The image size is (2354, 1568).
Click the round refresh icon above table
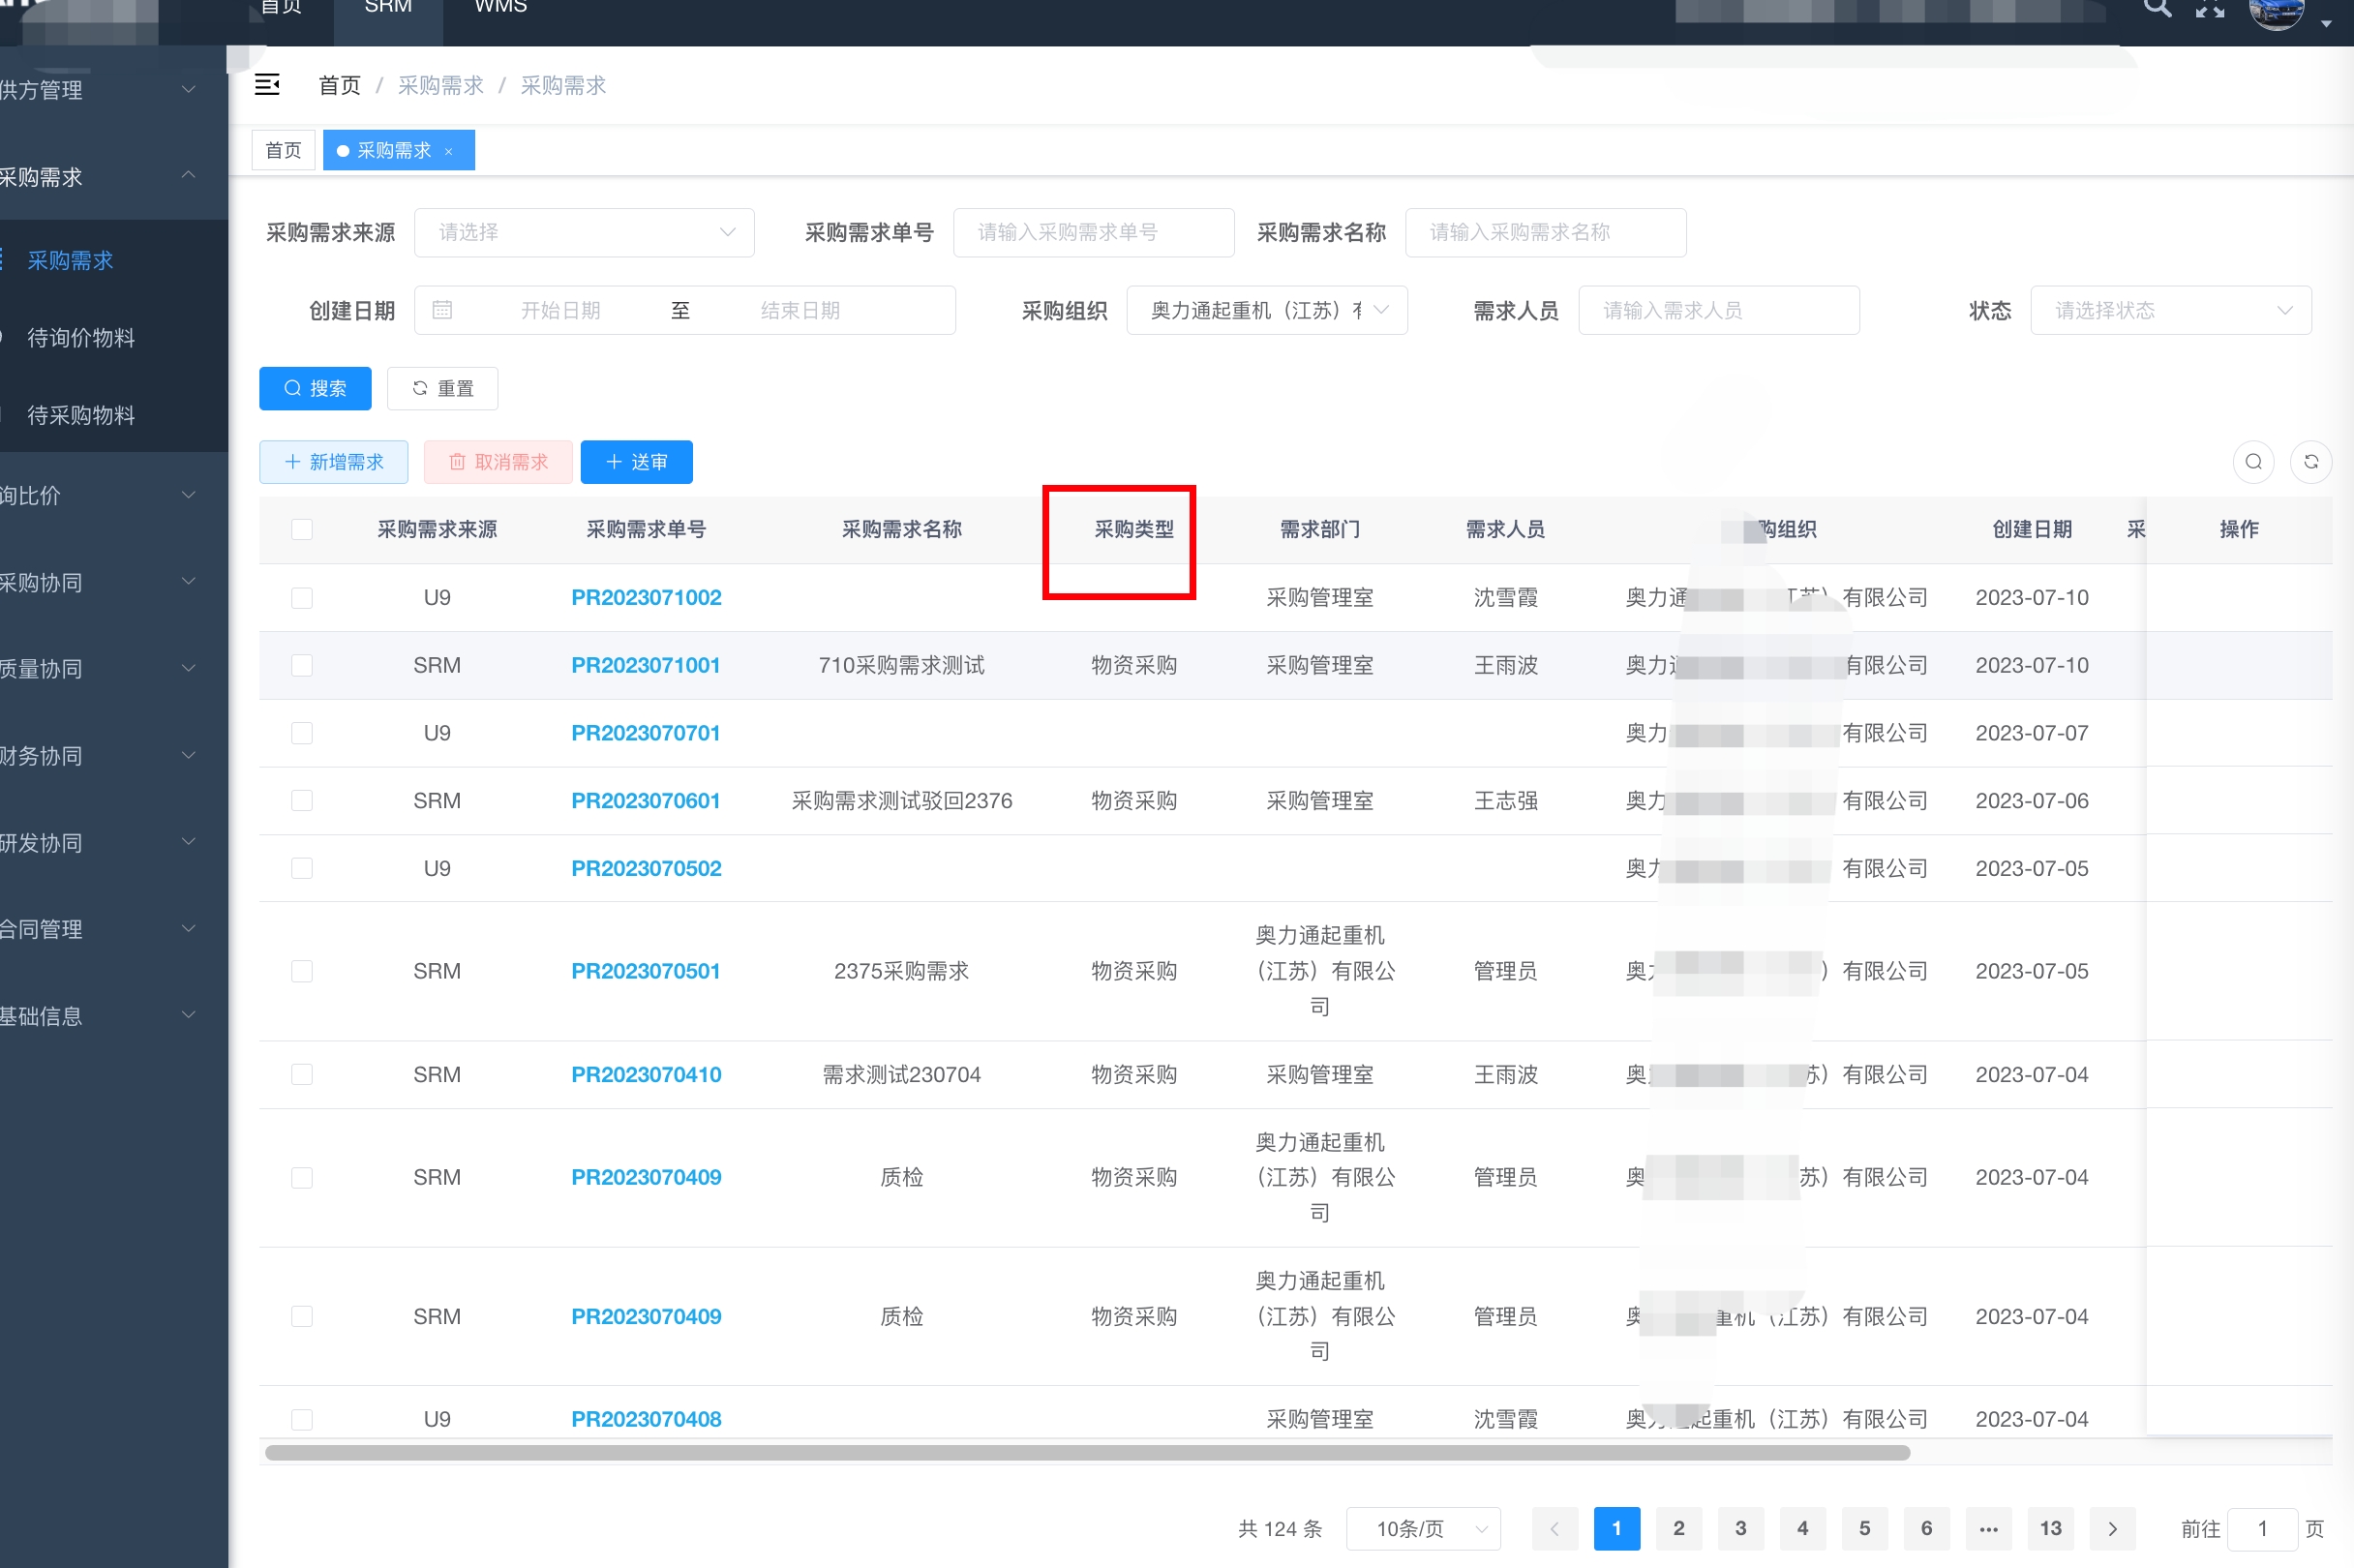(2310, 462)
